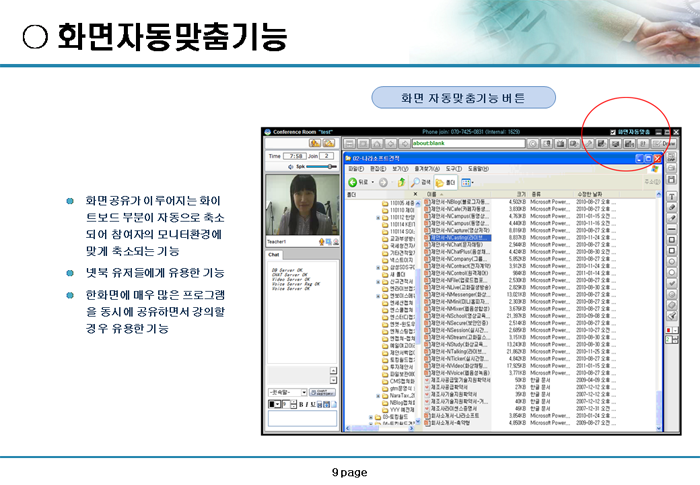Image resolution: width=700 pixels, height=485 pixels.
Task: Click the Draw button in the top toolbar
Action: pyautogui.click(x=663, y=144)
